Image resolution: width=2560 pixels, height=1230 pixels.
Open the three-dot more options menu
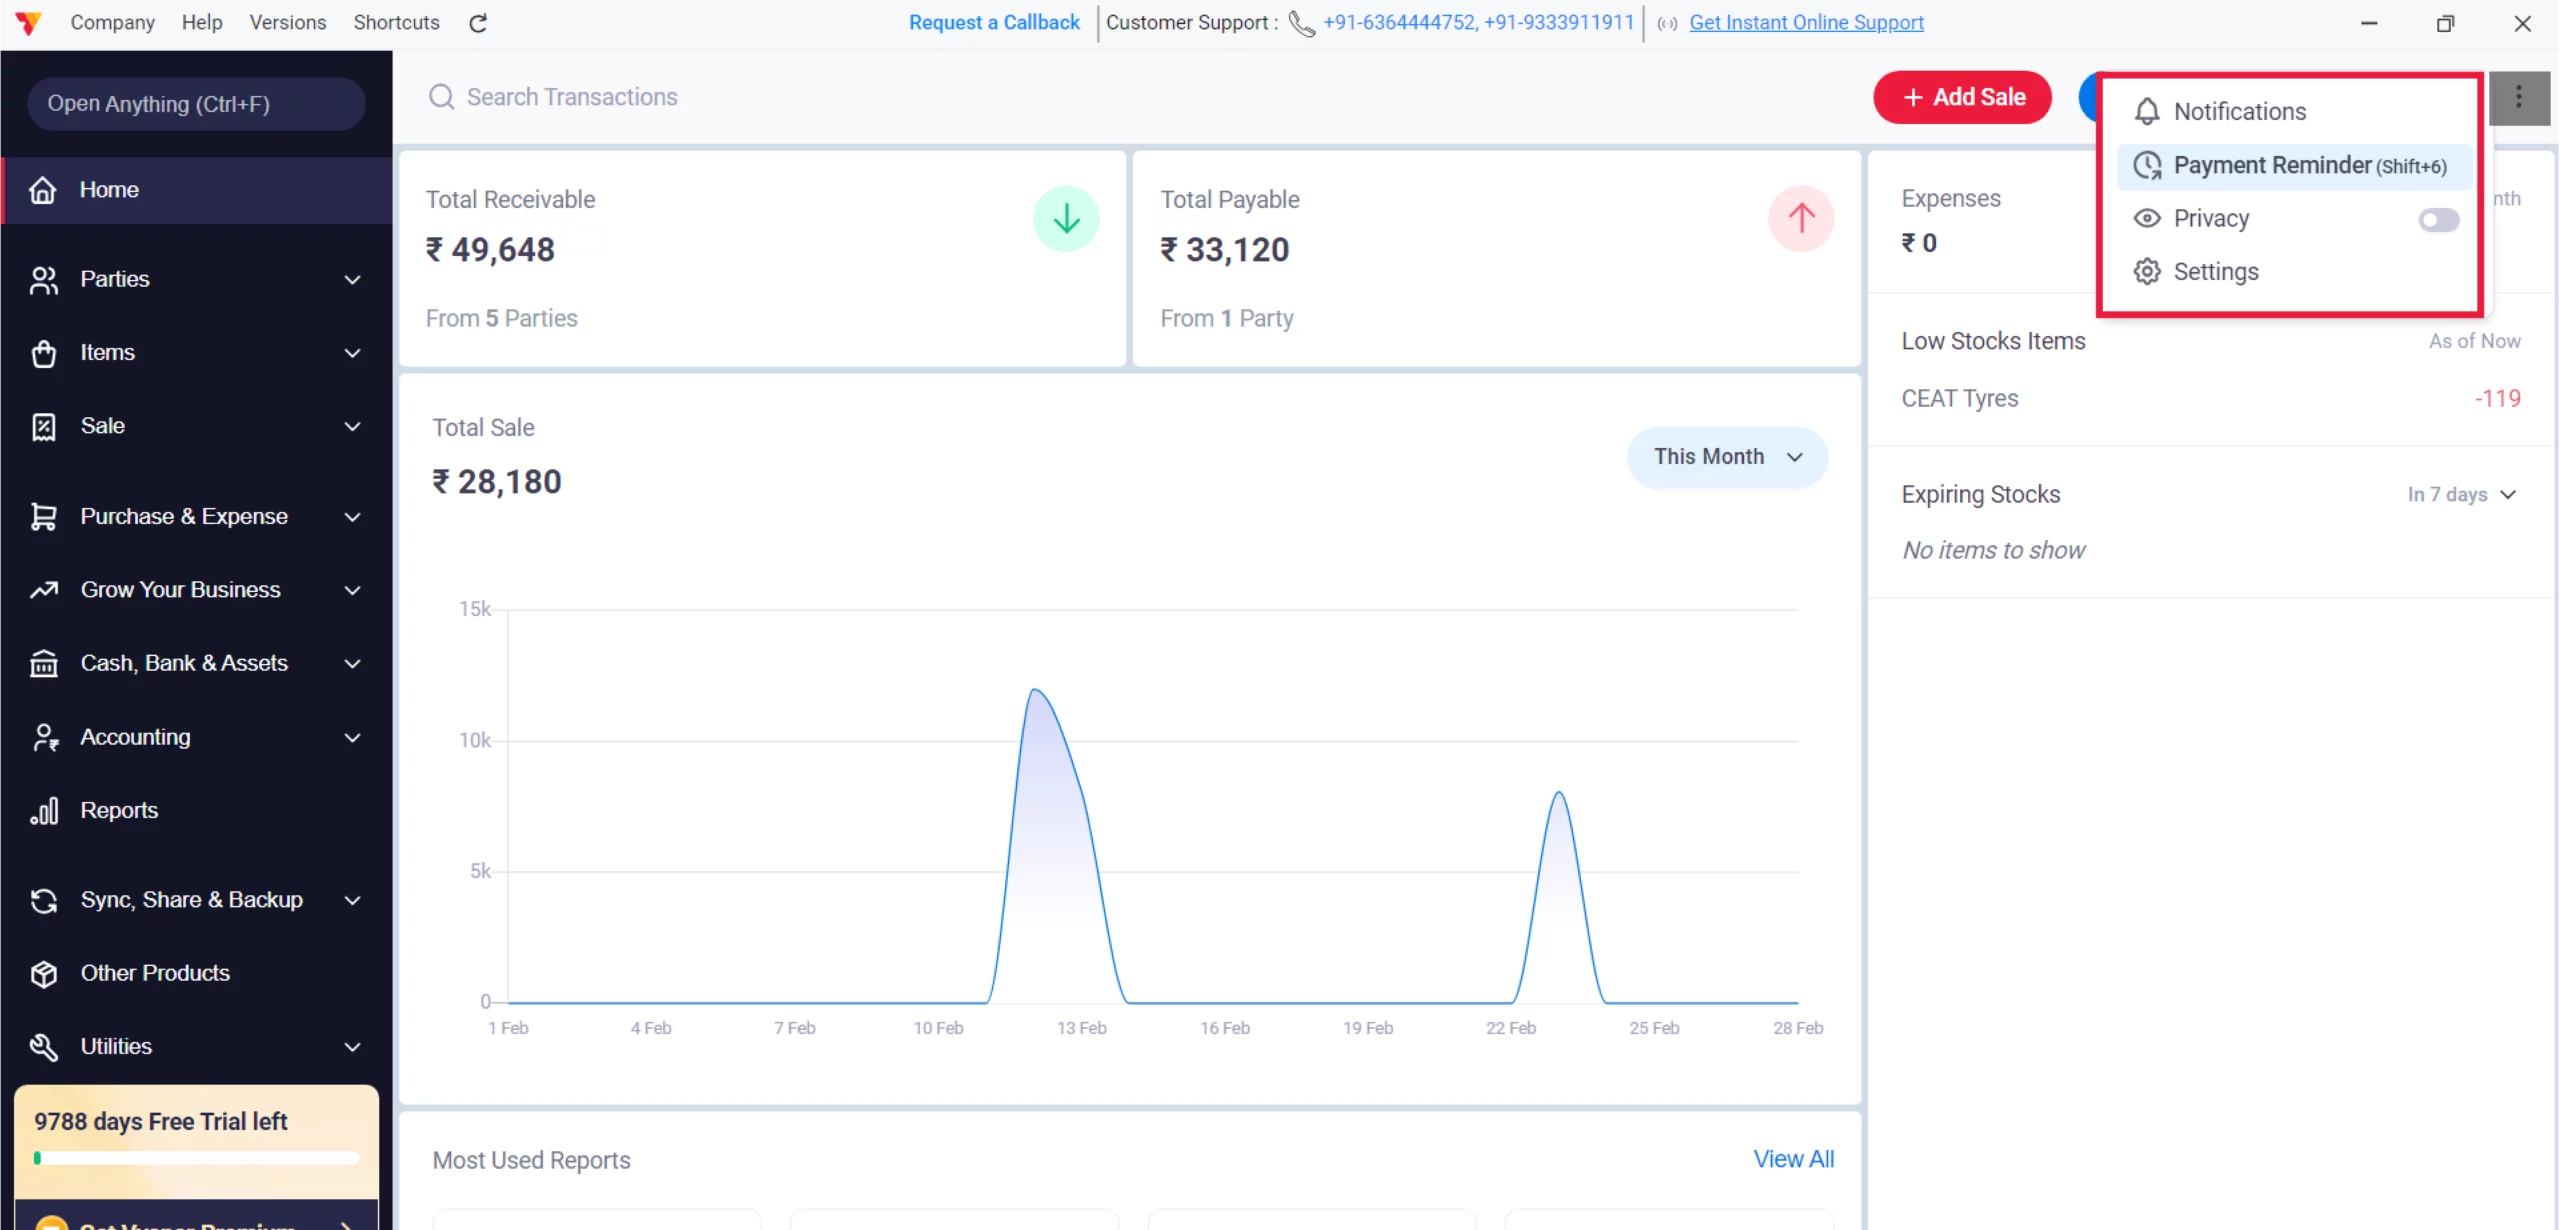[x=2519, y=97]
